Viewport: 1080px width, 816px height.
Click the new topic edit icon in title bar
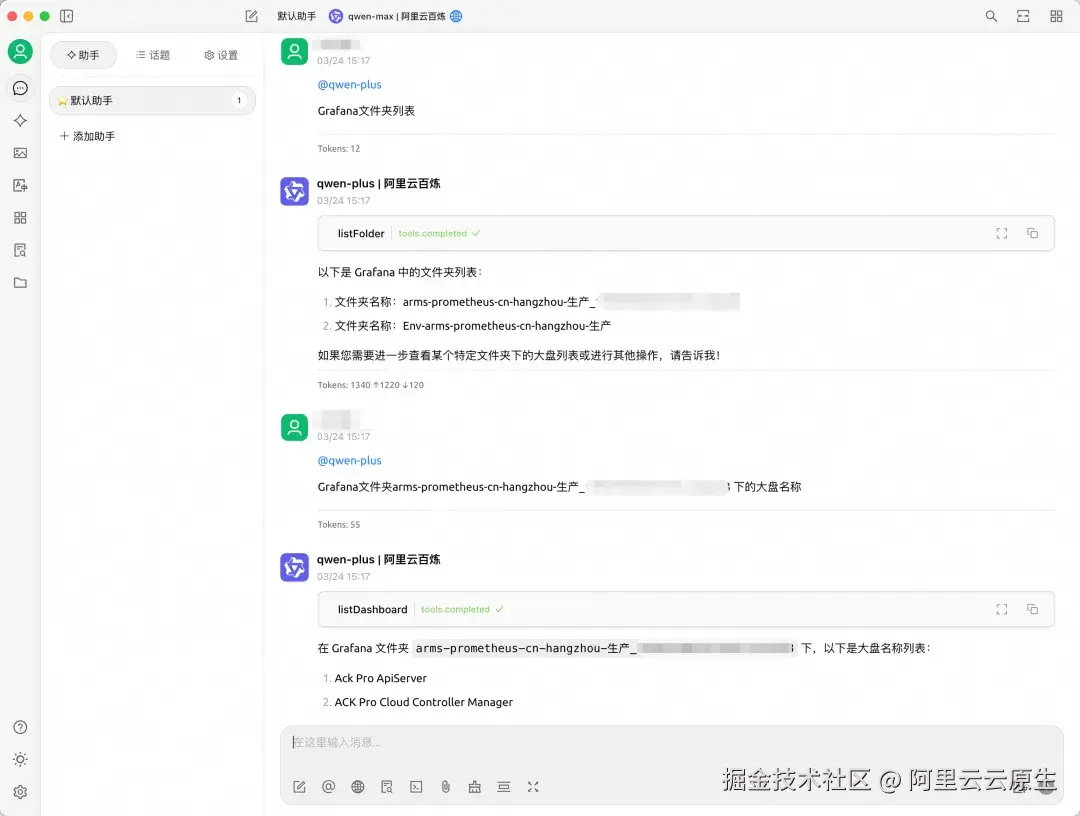(x=251, y=16)
